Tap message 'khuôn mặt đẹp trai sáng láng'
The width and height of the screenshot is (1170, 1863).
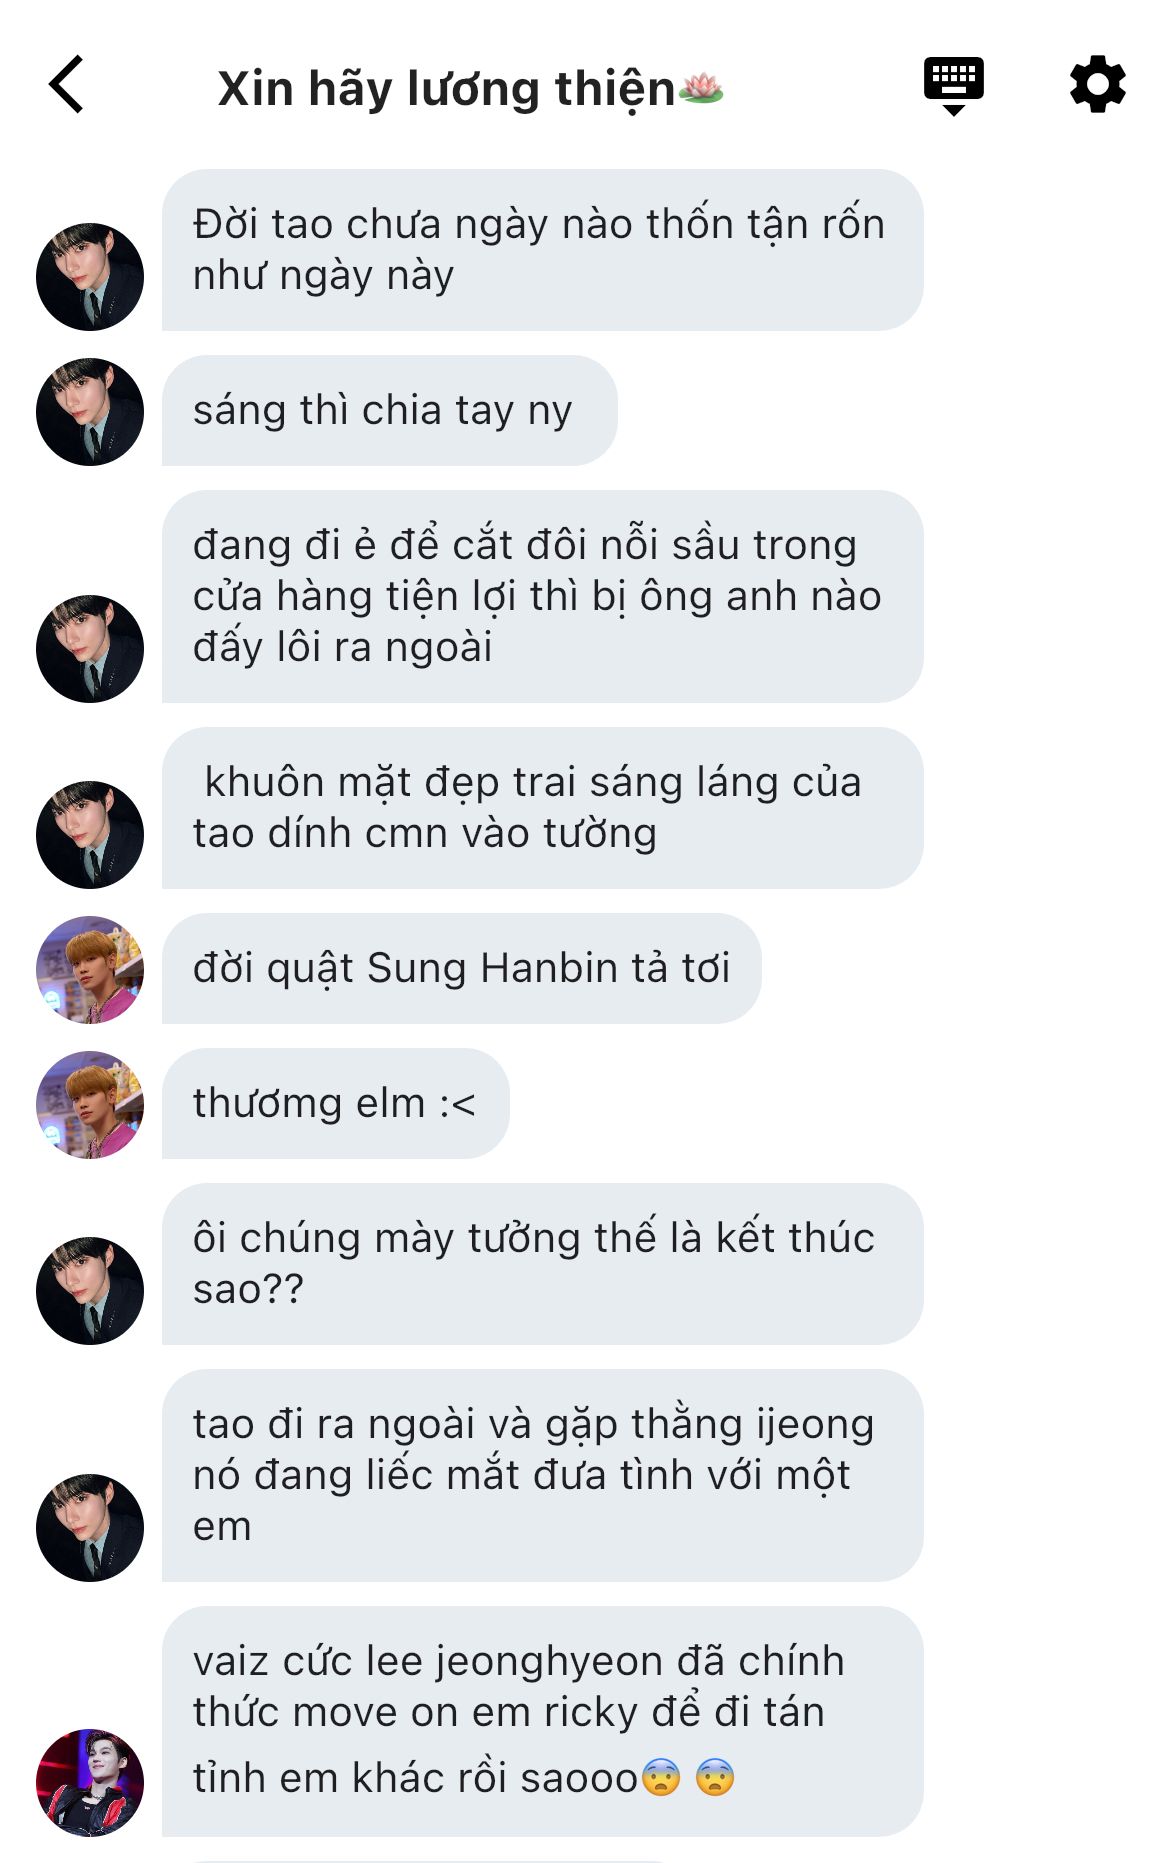point(542,808)
